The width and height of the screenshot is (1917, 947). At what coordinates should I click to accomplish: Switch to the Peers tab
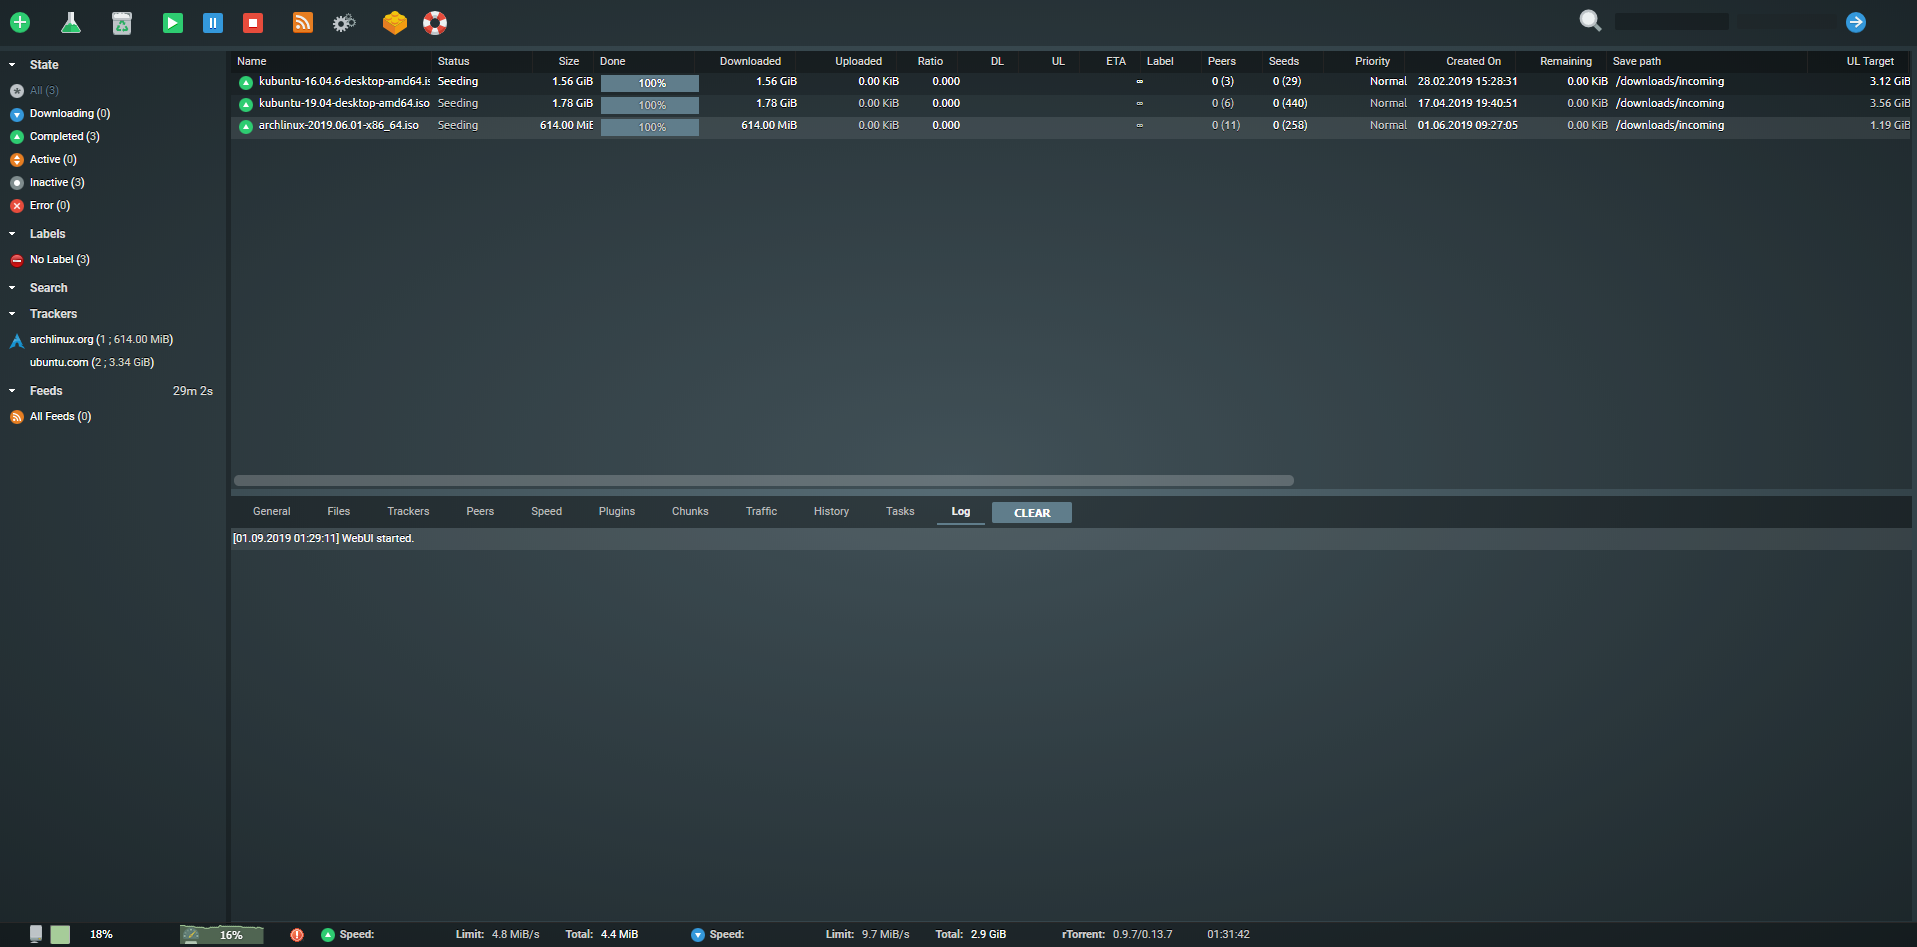[x=480, y=511]
